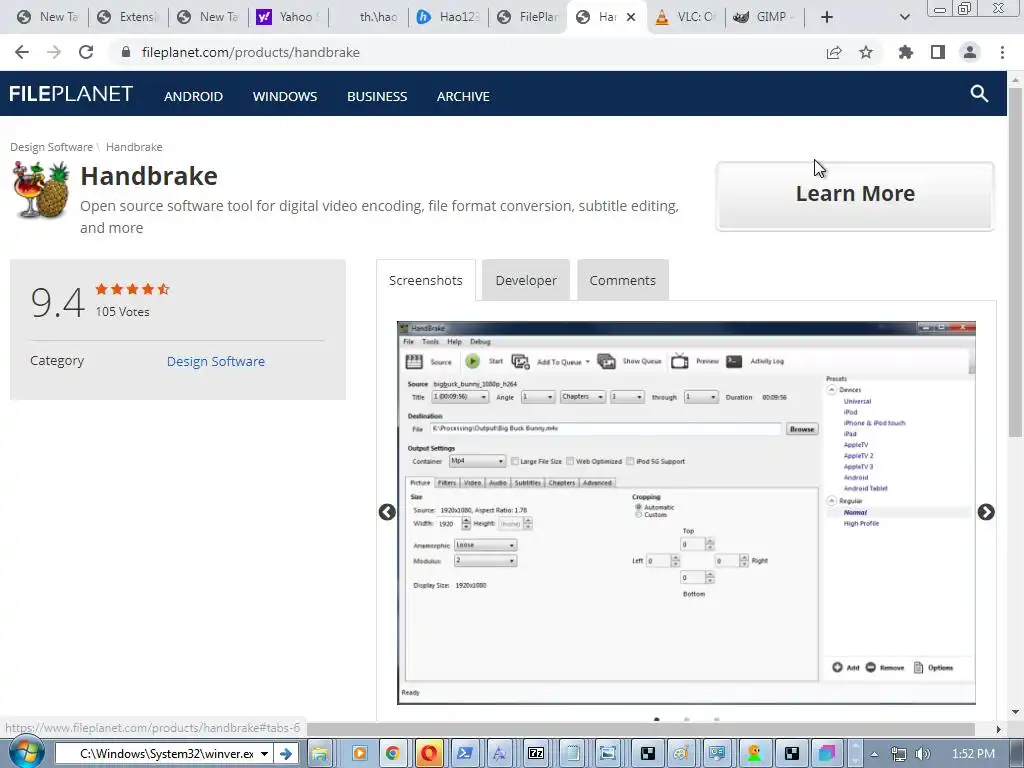The width and height of the screenshot is (1024, 768).
Task: Open a new browser tab
Action: click(827, 17)
